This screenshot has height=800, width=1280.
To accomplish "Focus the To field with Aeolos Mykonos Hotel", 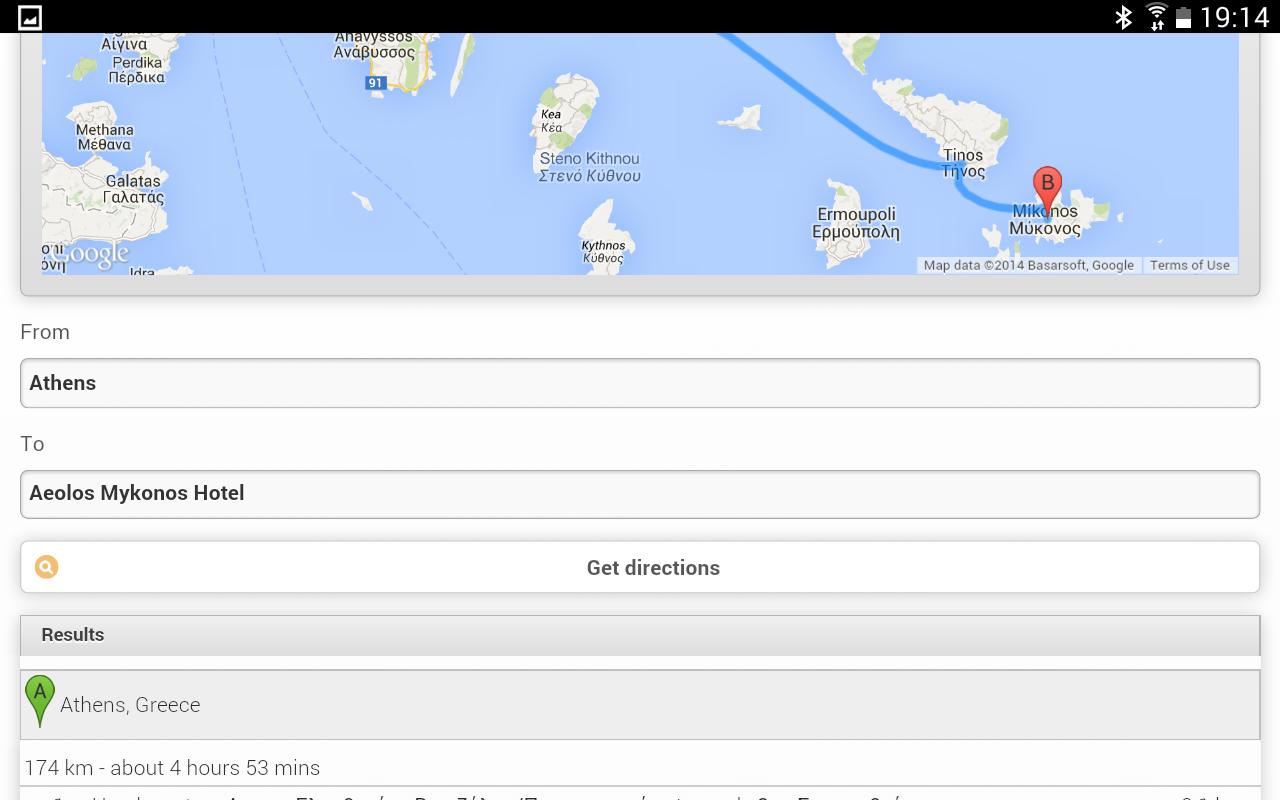I will point(640,494).
